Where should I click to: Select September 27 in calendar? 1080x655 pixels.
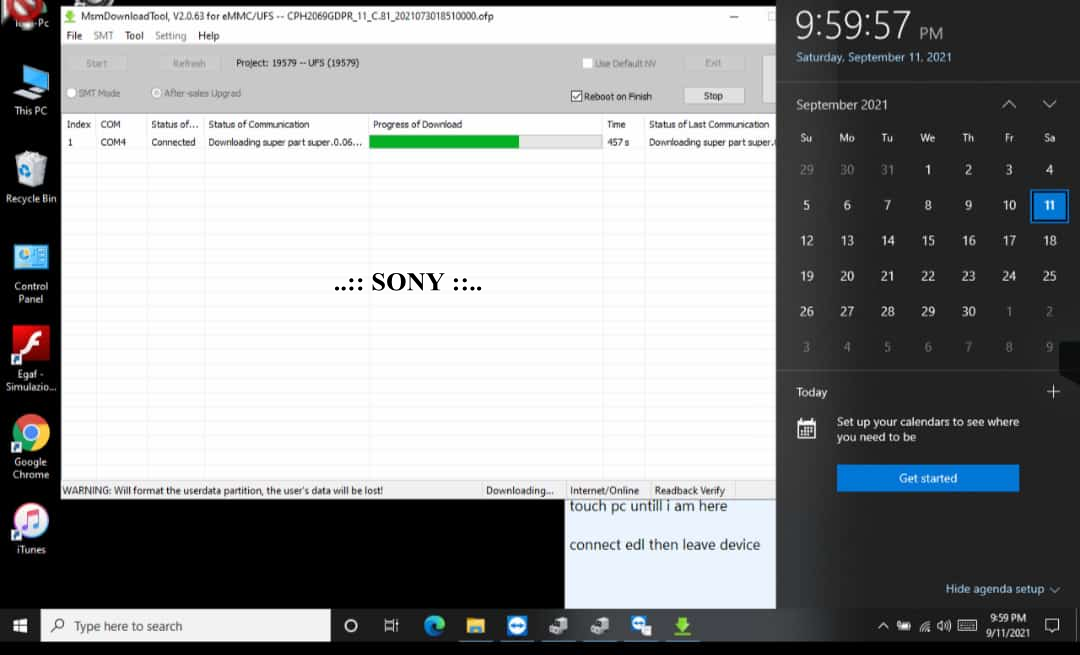coord(847,311)
